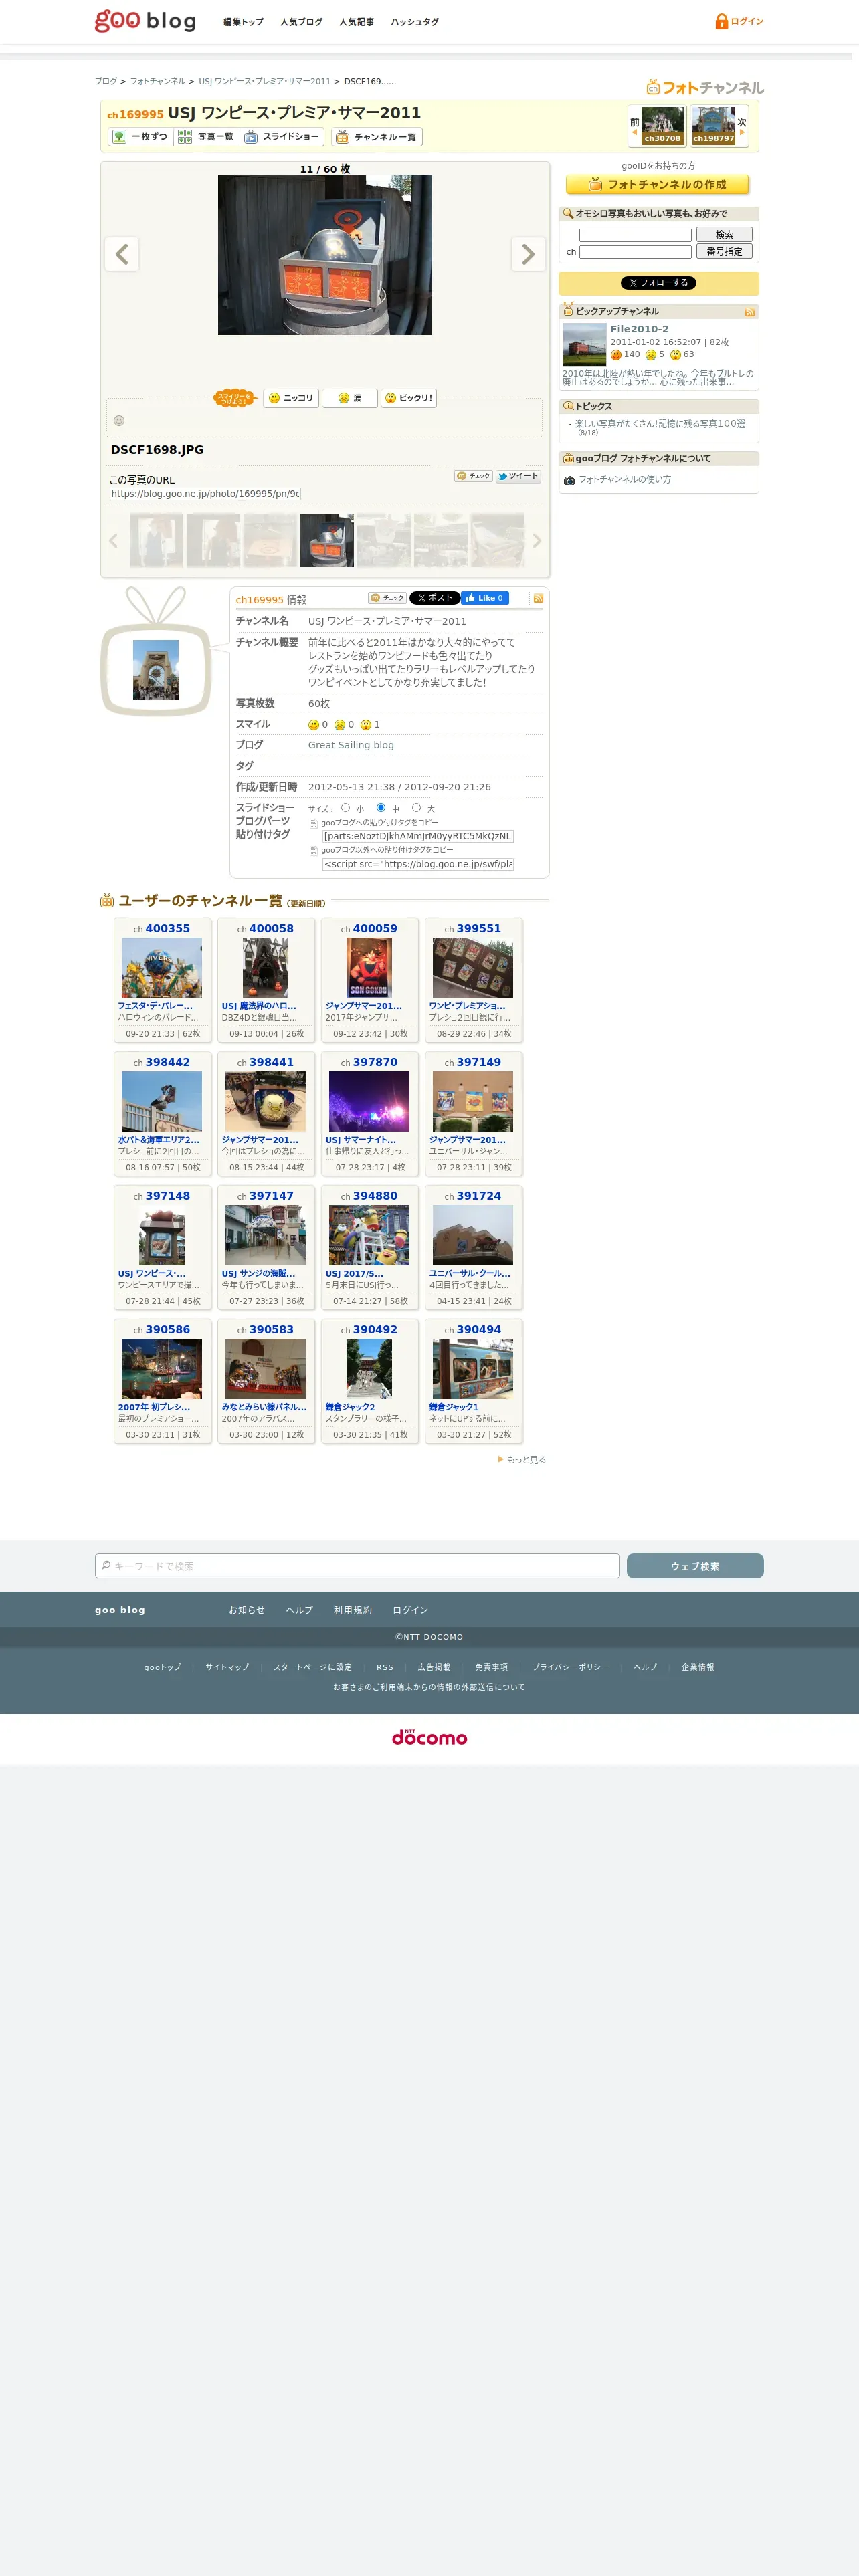
Task: Click the keyword search field beside 検索
Action: [x=635, y=235]
